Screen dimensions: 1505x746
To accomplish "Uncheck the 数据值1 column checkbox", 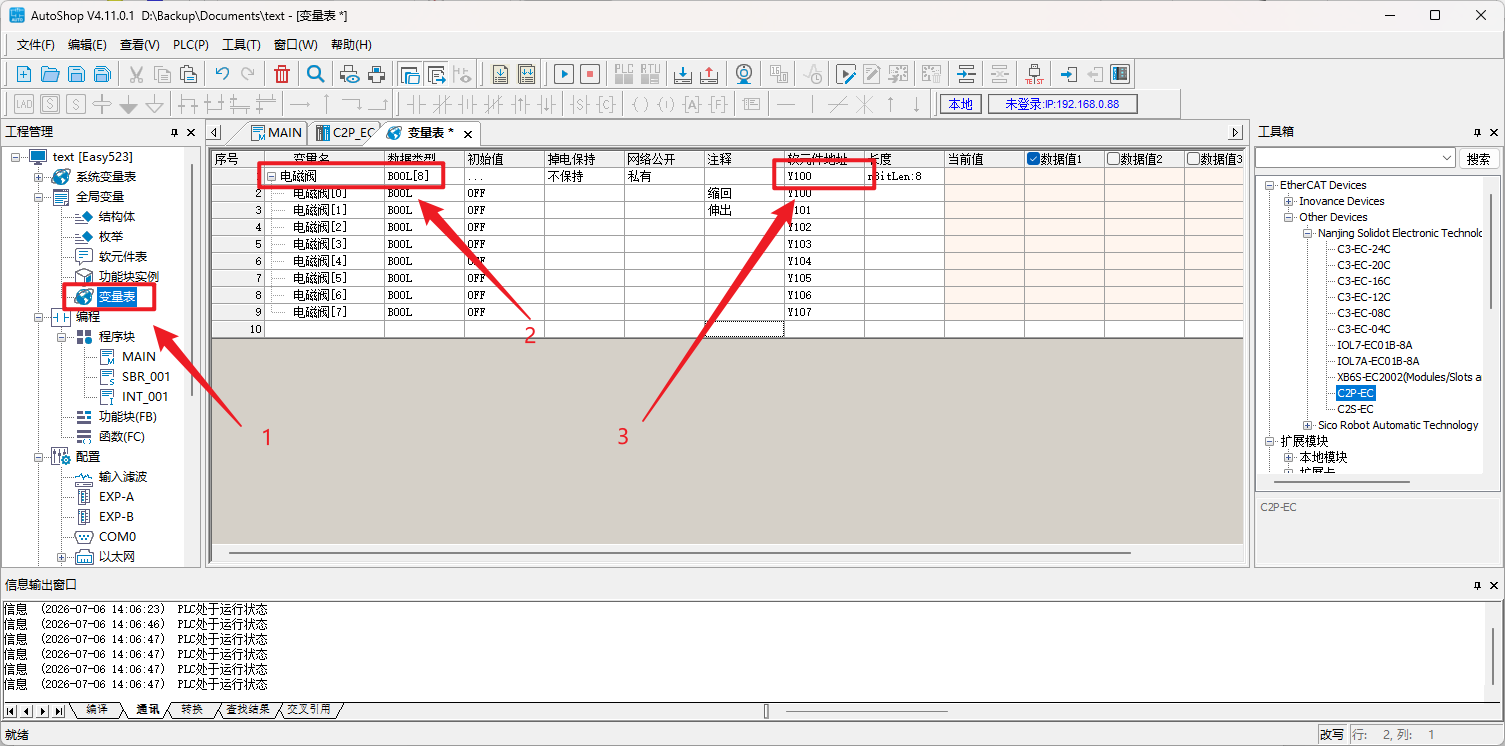I will point(1034,158).
